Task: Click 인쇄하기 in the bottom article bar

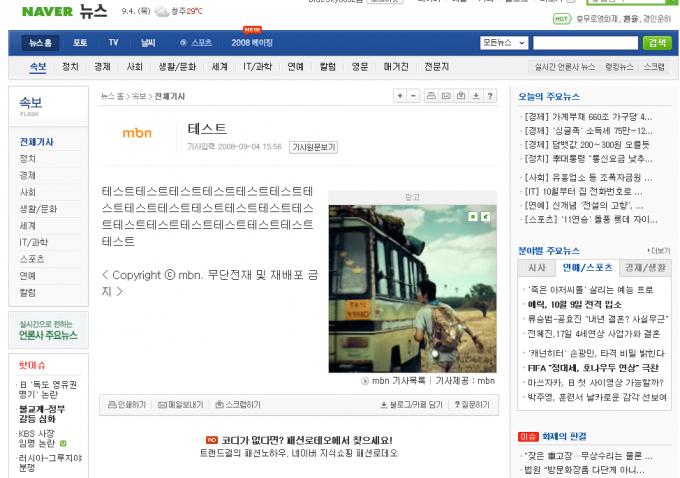Action: click(127, 405)
